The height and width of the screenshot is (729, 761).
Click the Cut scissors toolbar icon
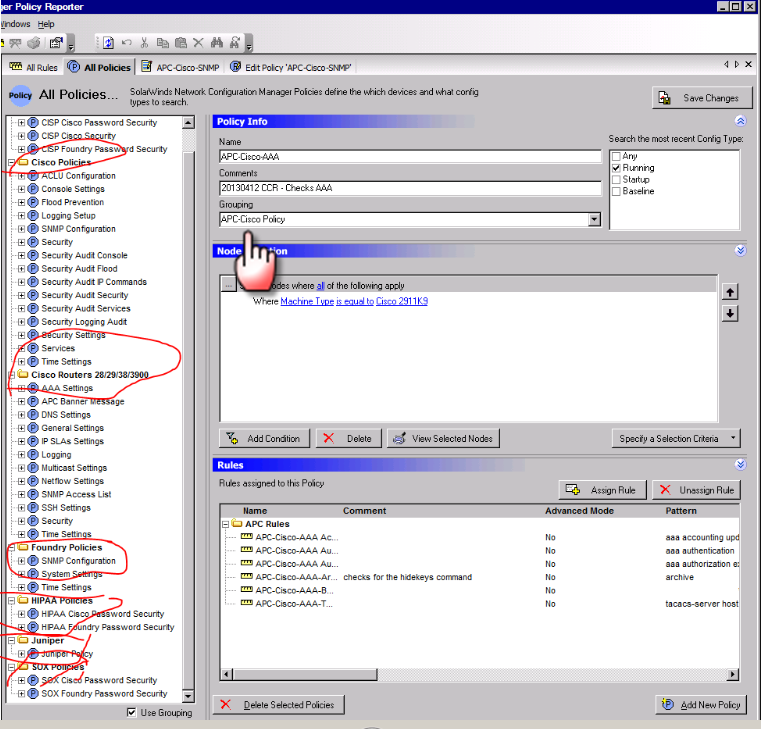(x=144, y=43)
